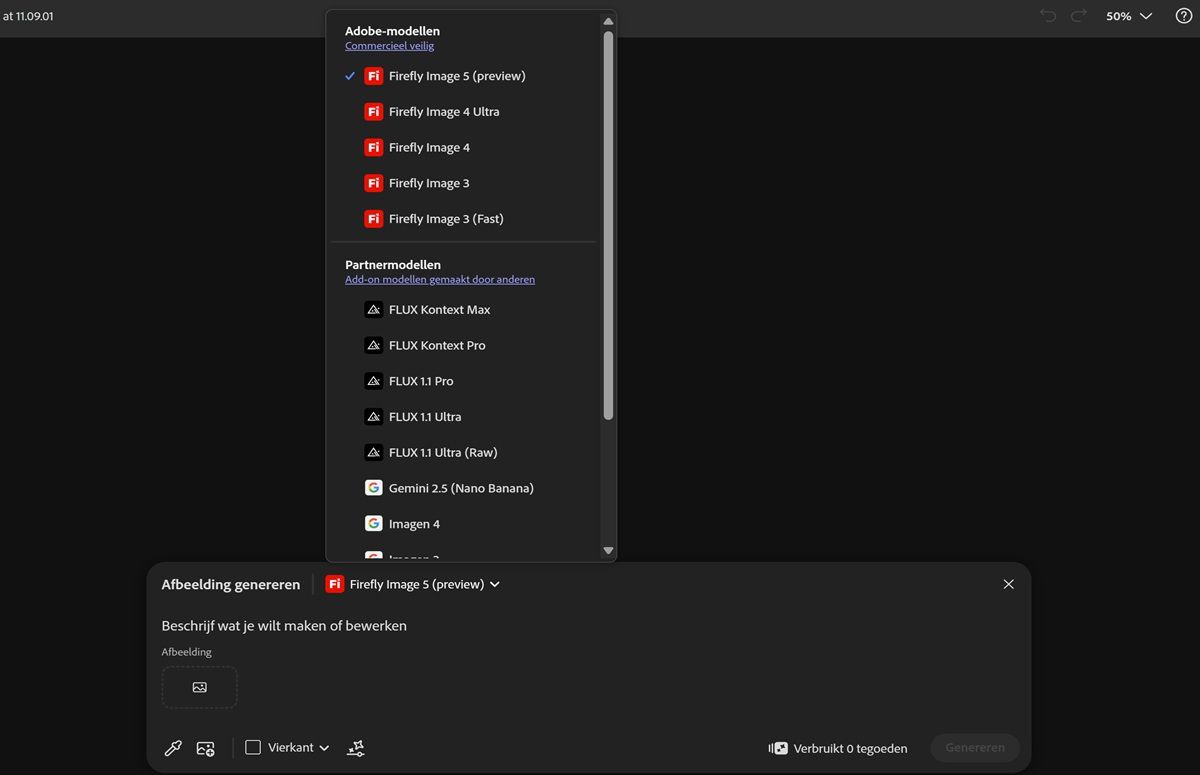Open the Commercieel veilig link
The height and width of the screenshot is (775, 1200).
(389, 46)
